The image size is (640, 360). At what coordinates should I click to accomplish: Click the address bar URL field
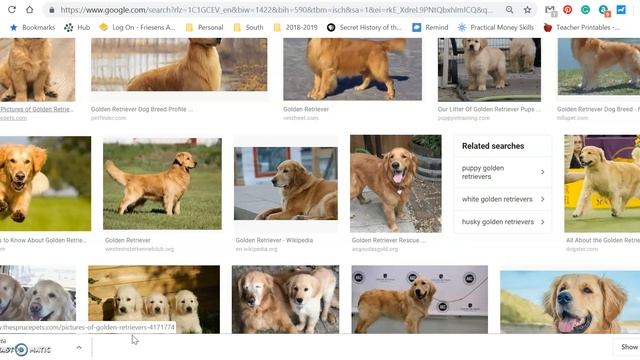pyautogui.click(x=276, y=10)
